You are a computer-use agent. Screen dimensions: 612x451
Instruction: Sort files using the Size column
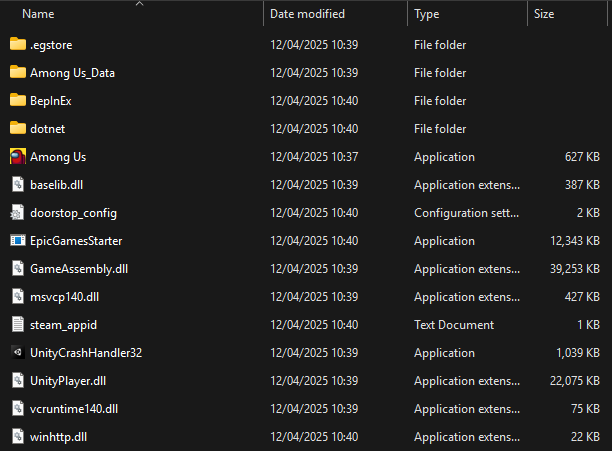click(x=544, y=14)
